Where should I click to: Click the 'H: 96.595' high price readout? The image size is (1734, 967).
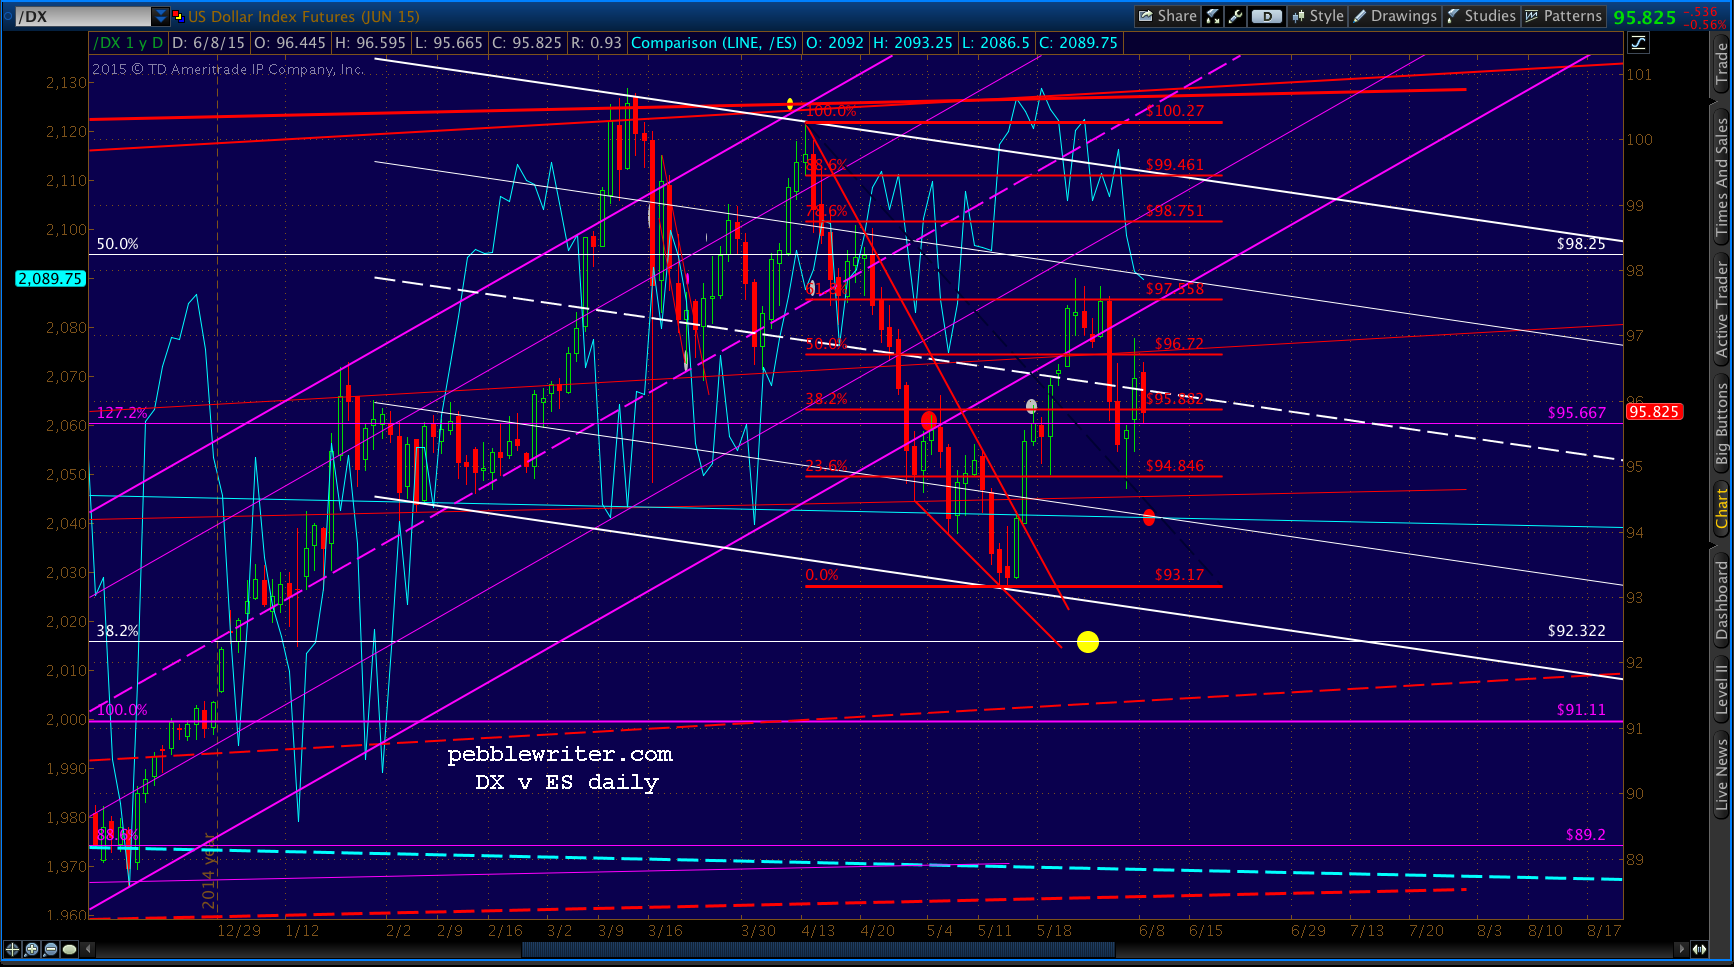pyautogui.click(x=370, y=43)
